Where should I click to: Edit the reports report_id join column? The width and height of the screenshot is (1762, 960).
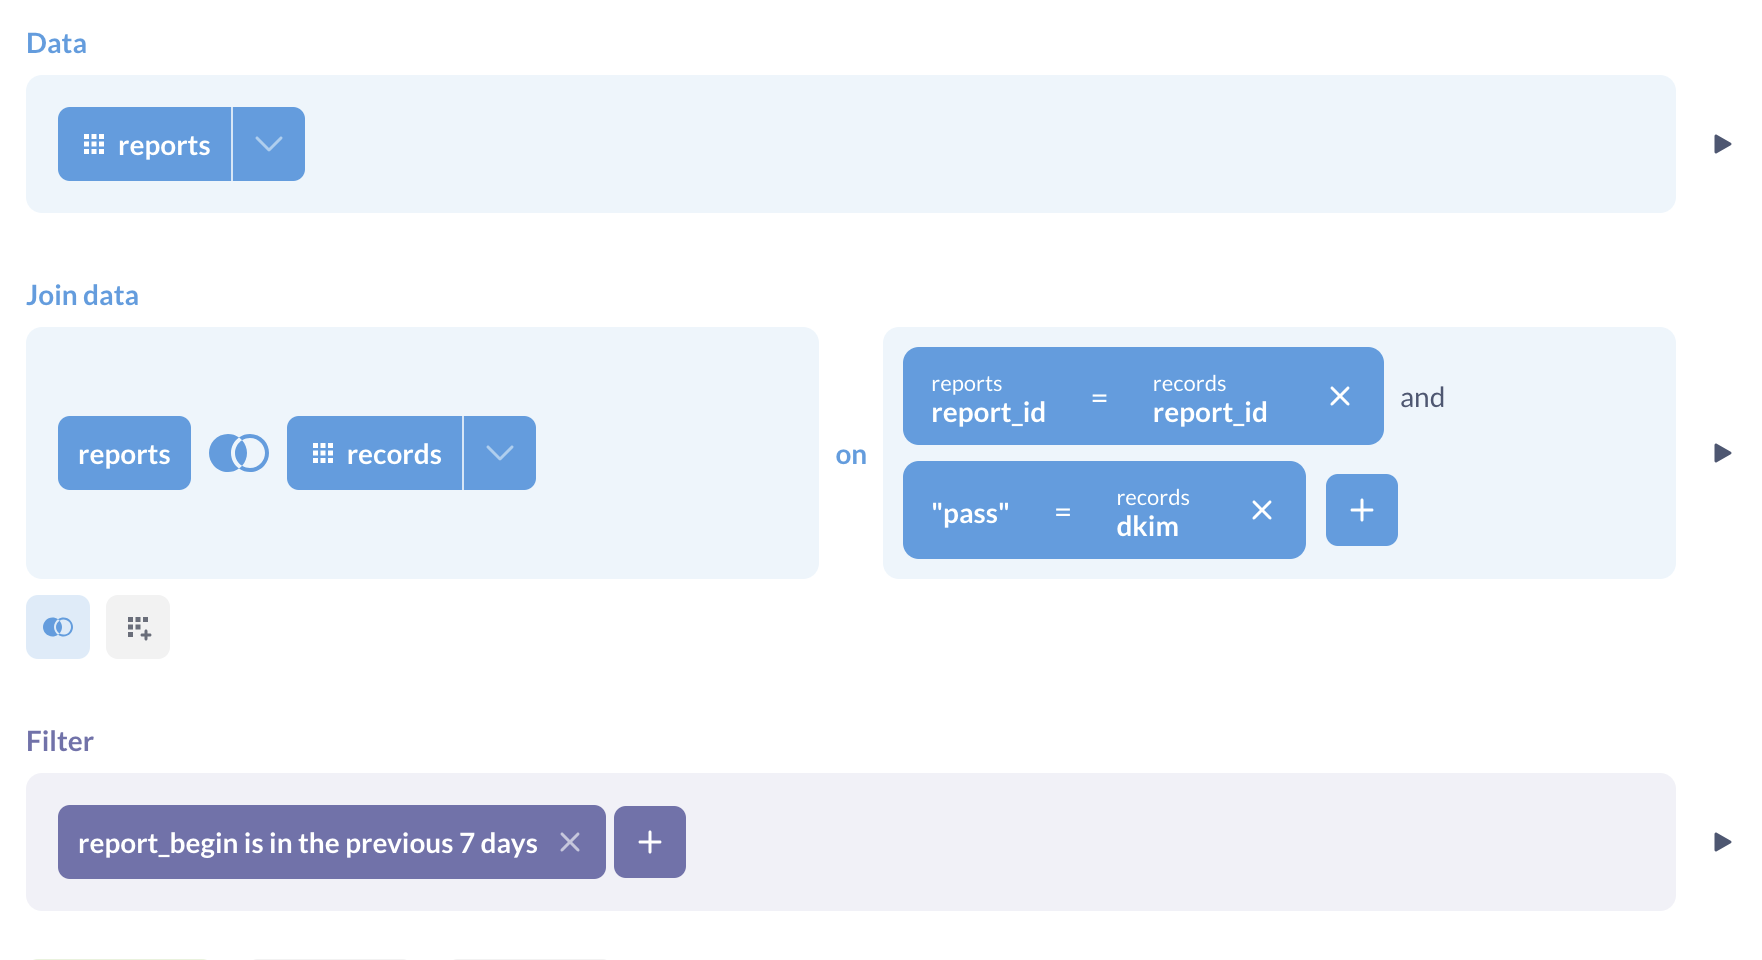(988, 398)
